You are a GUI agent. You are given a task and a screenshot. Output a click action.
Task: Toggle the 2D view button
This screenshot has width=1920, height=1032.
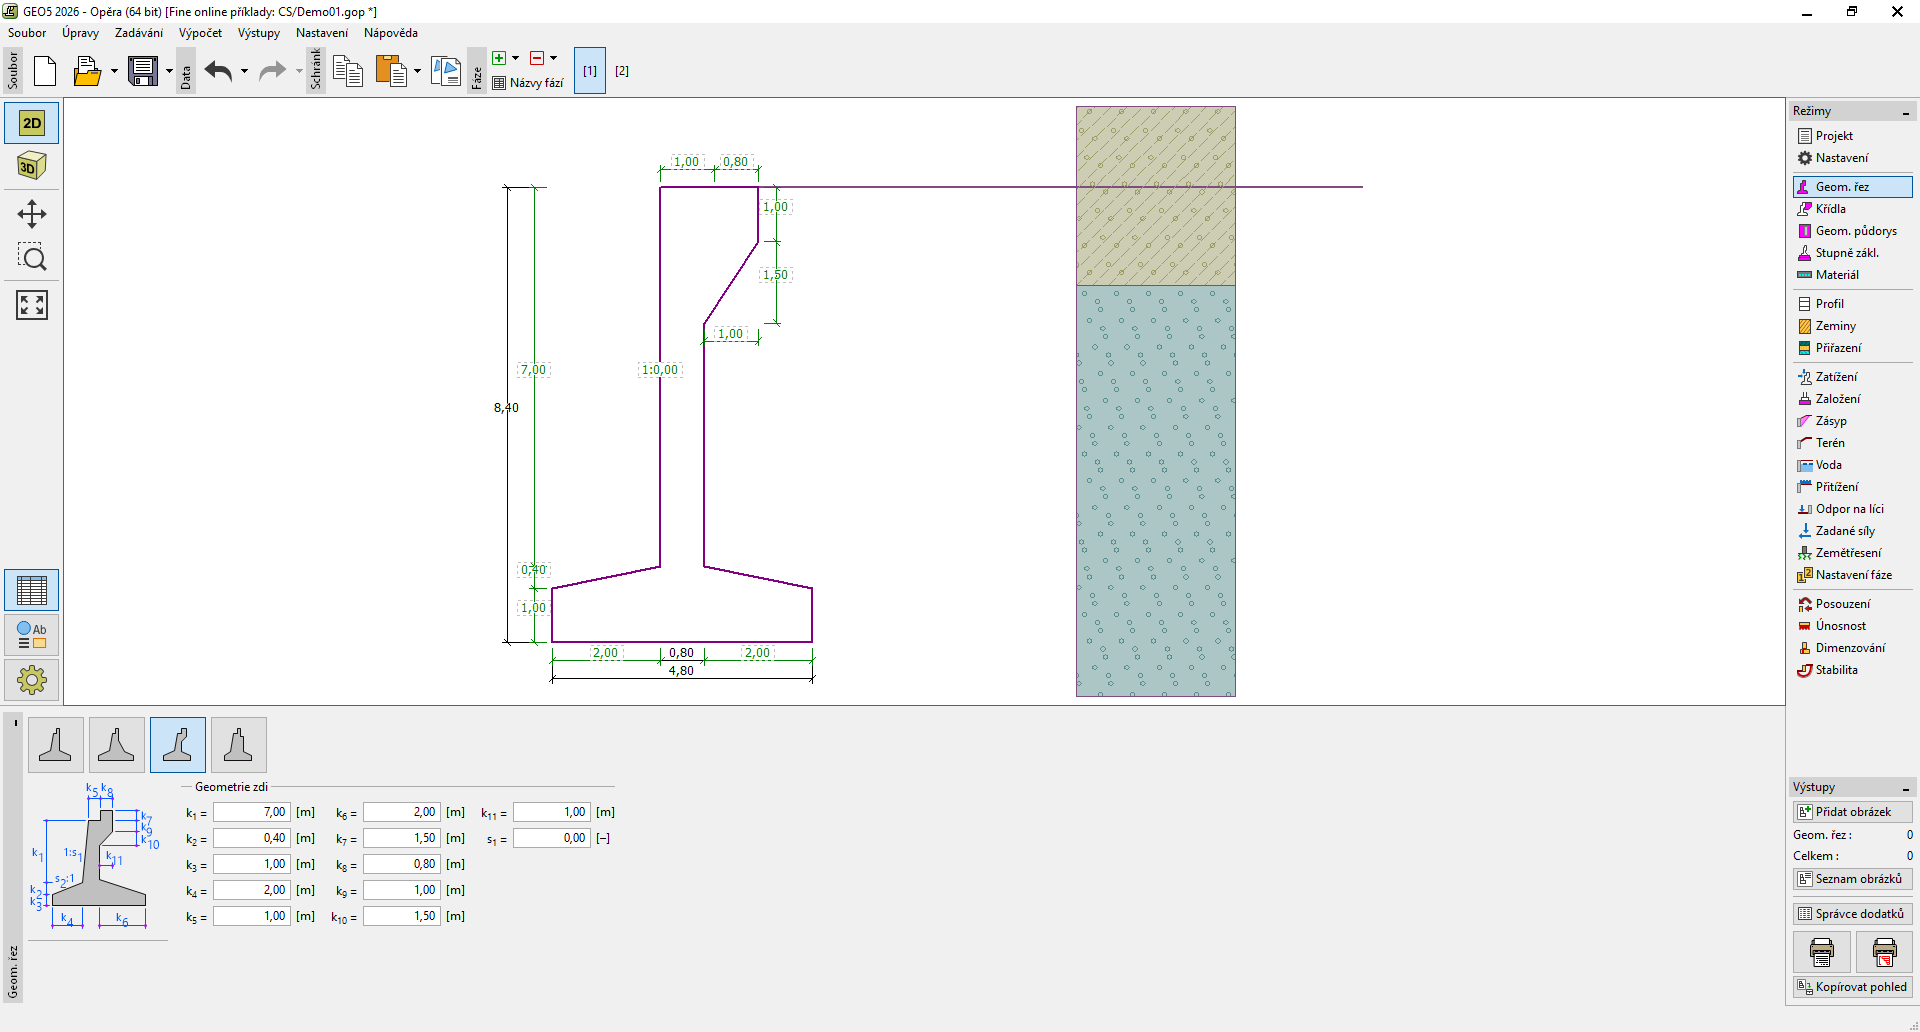coord(32,123)
